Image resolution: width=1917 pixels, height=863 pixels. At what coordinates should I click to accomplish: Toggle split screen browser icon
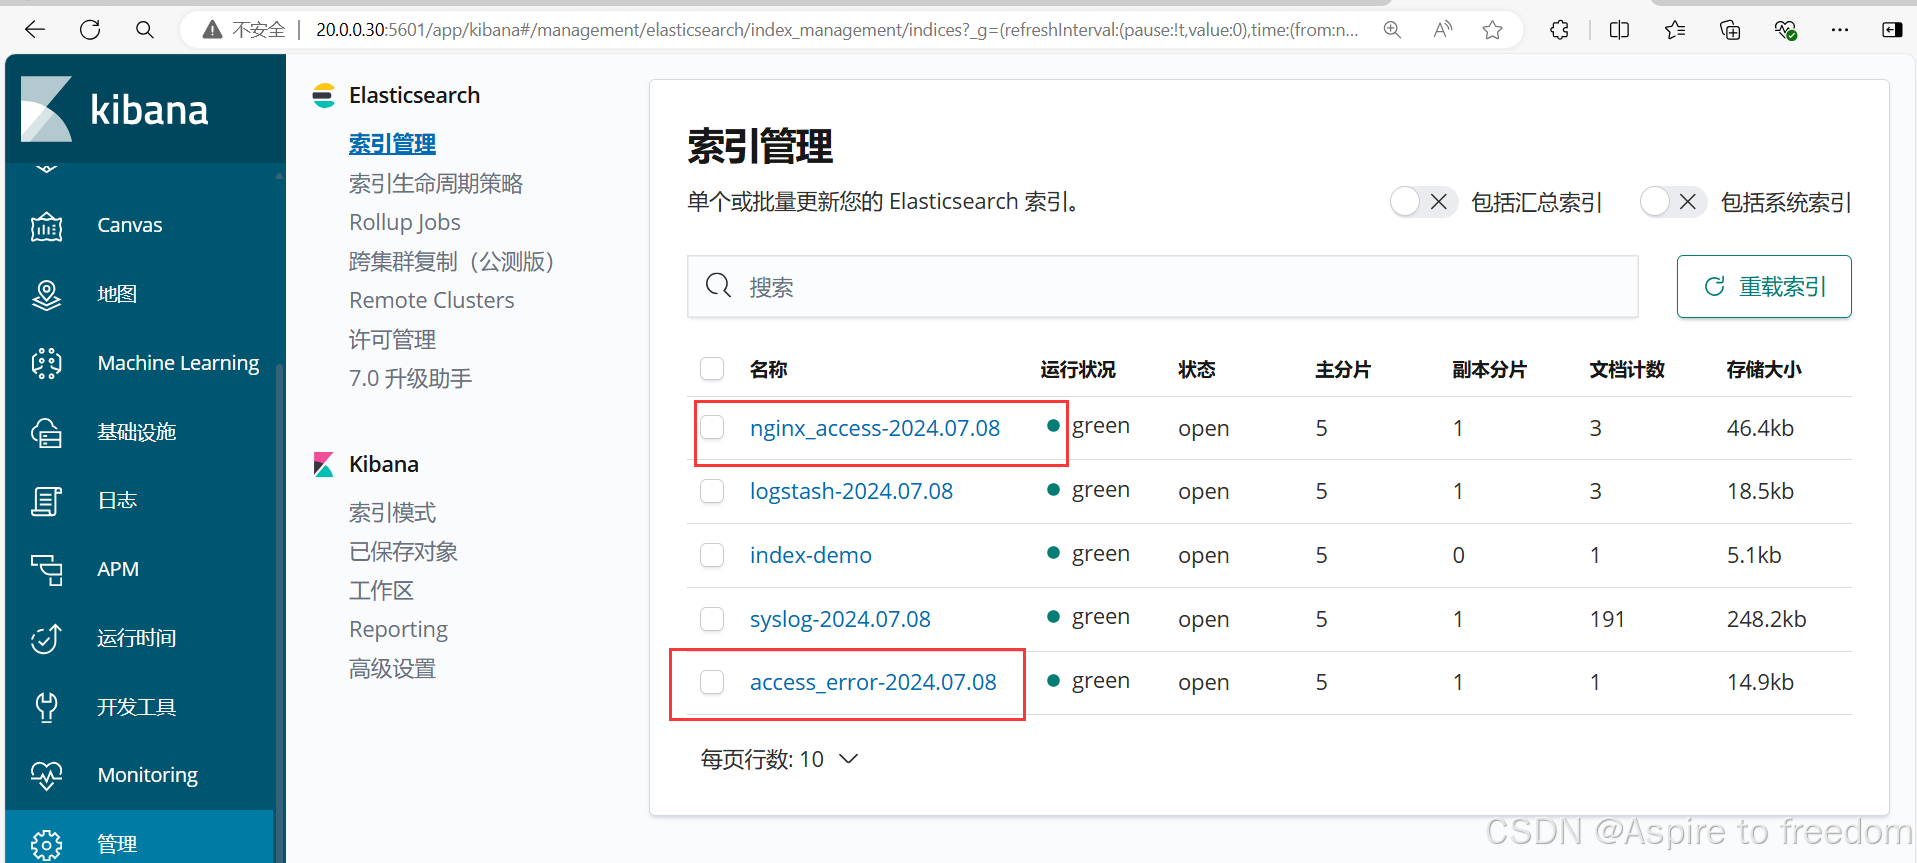click(1620, 30)
